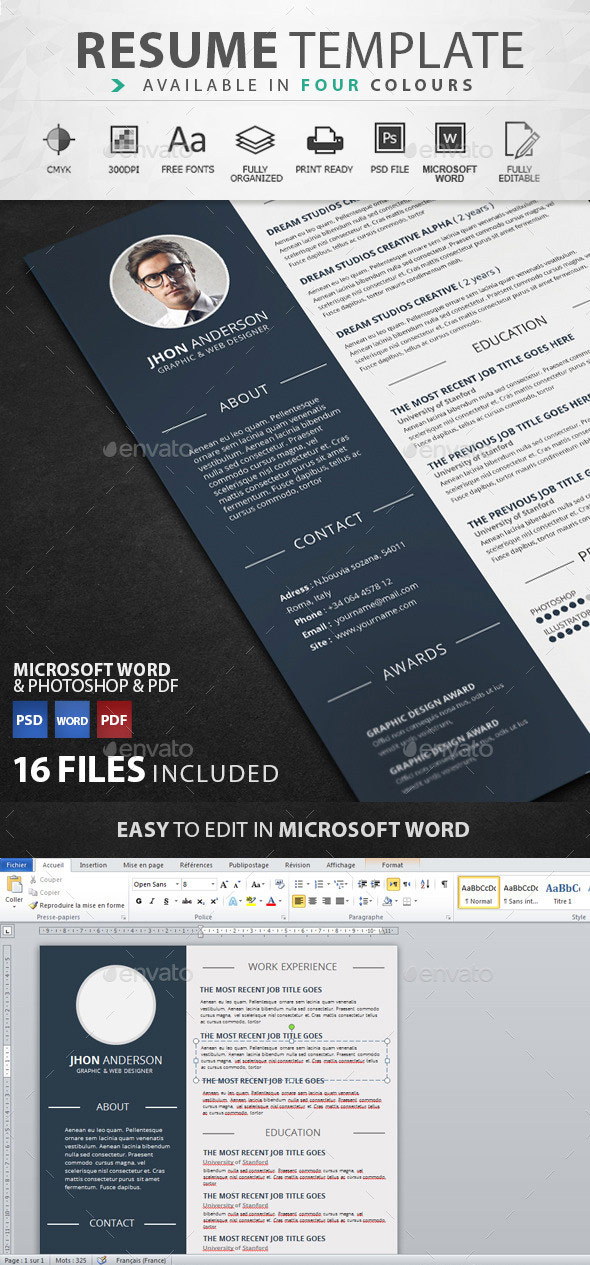The image size is (590, 1265).
Task: Click the blue PSD file badge
Action: (29, 720)
